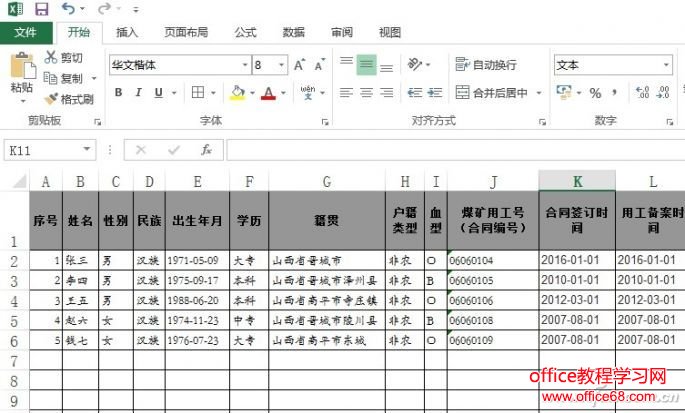Click the percent style icon

tap(595, 93)
